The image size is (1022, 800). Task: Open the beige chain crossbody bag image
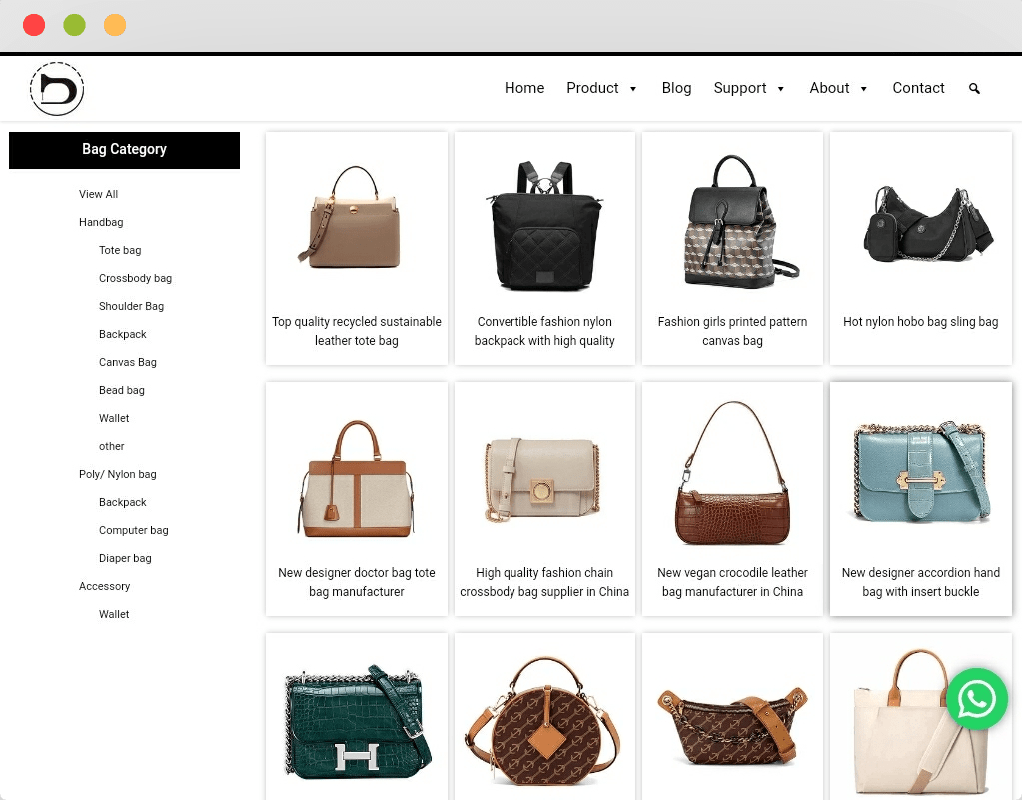543,479
